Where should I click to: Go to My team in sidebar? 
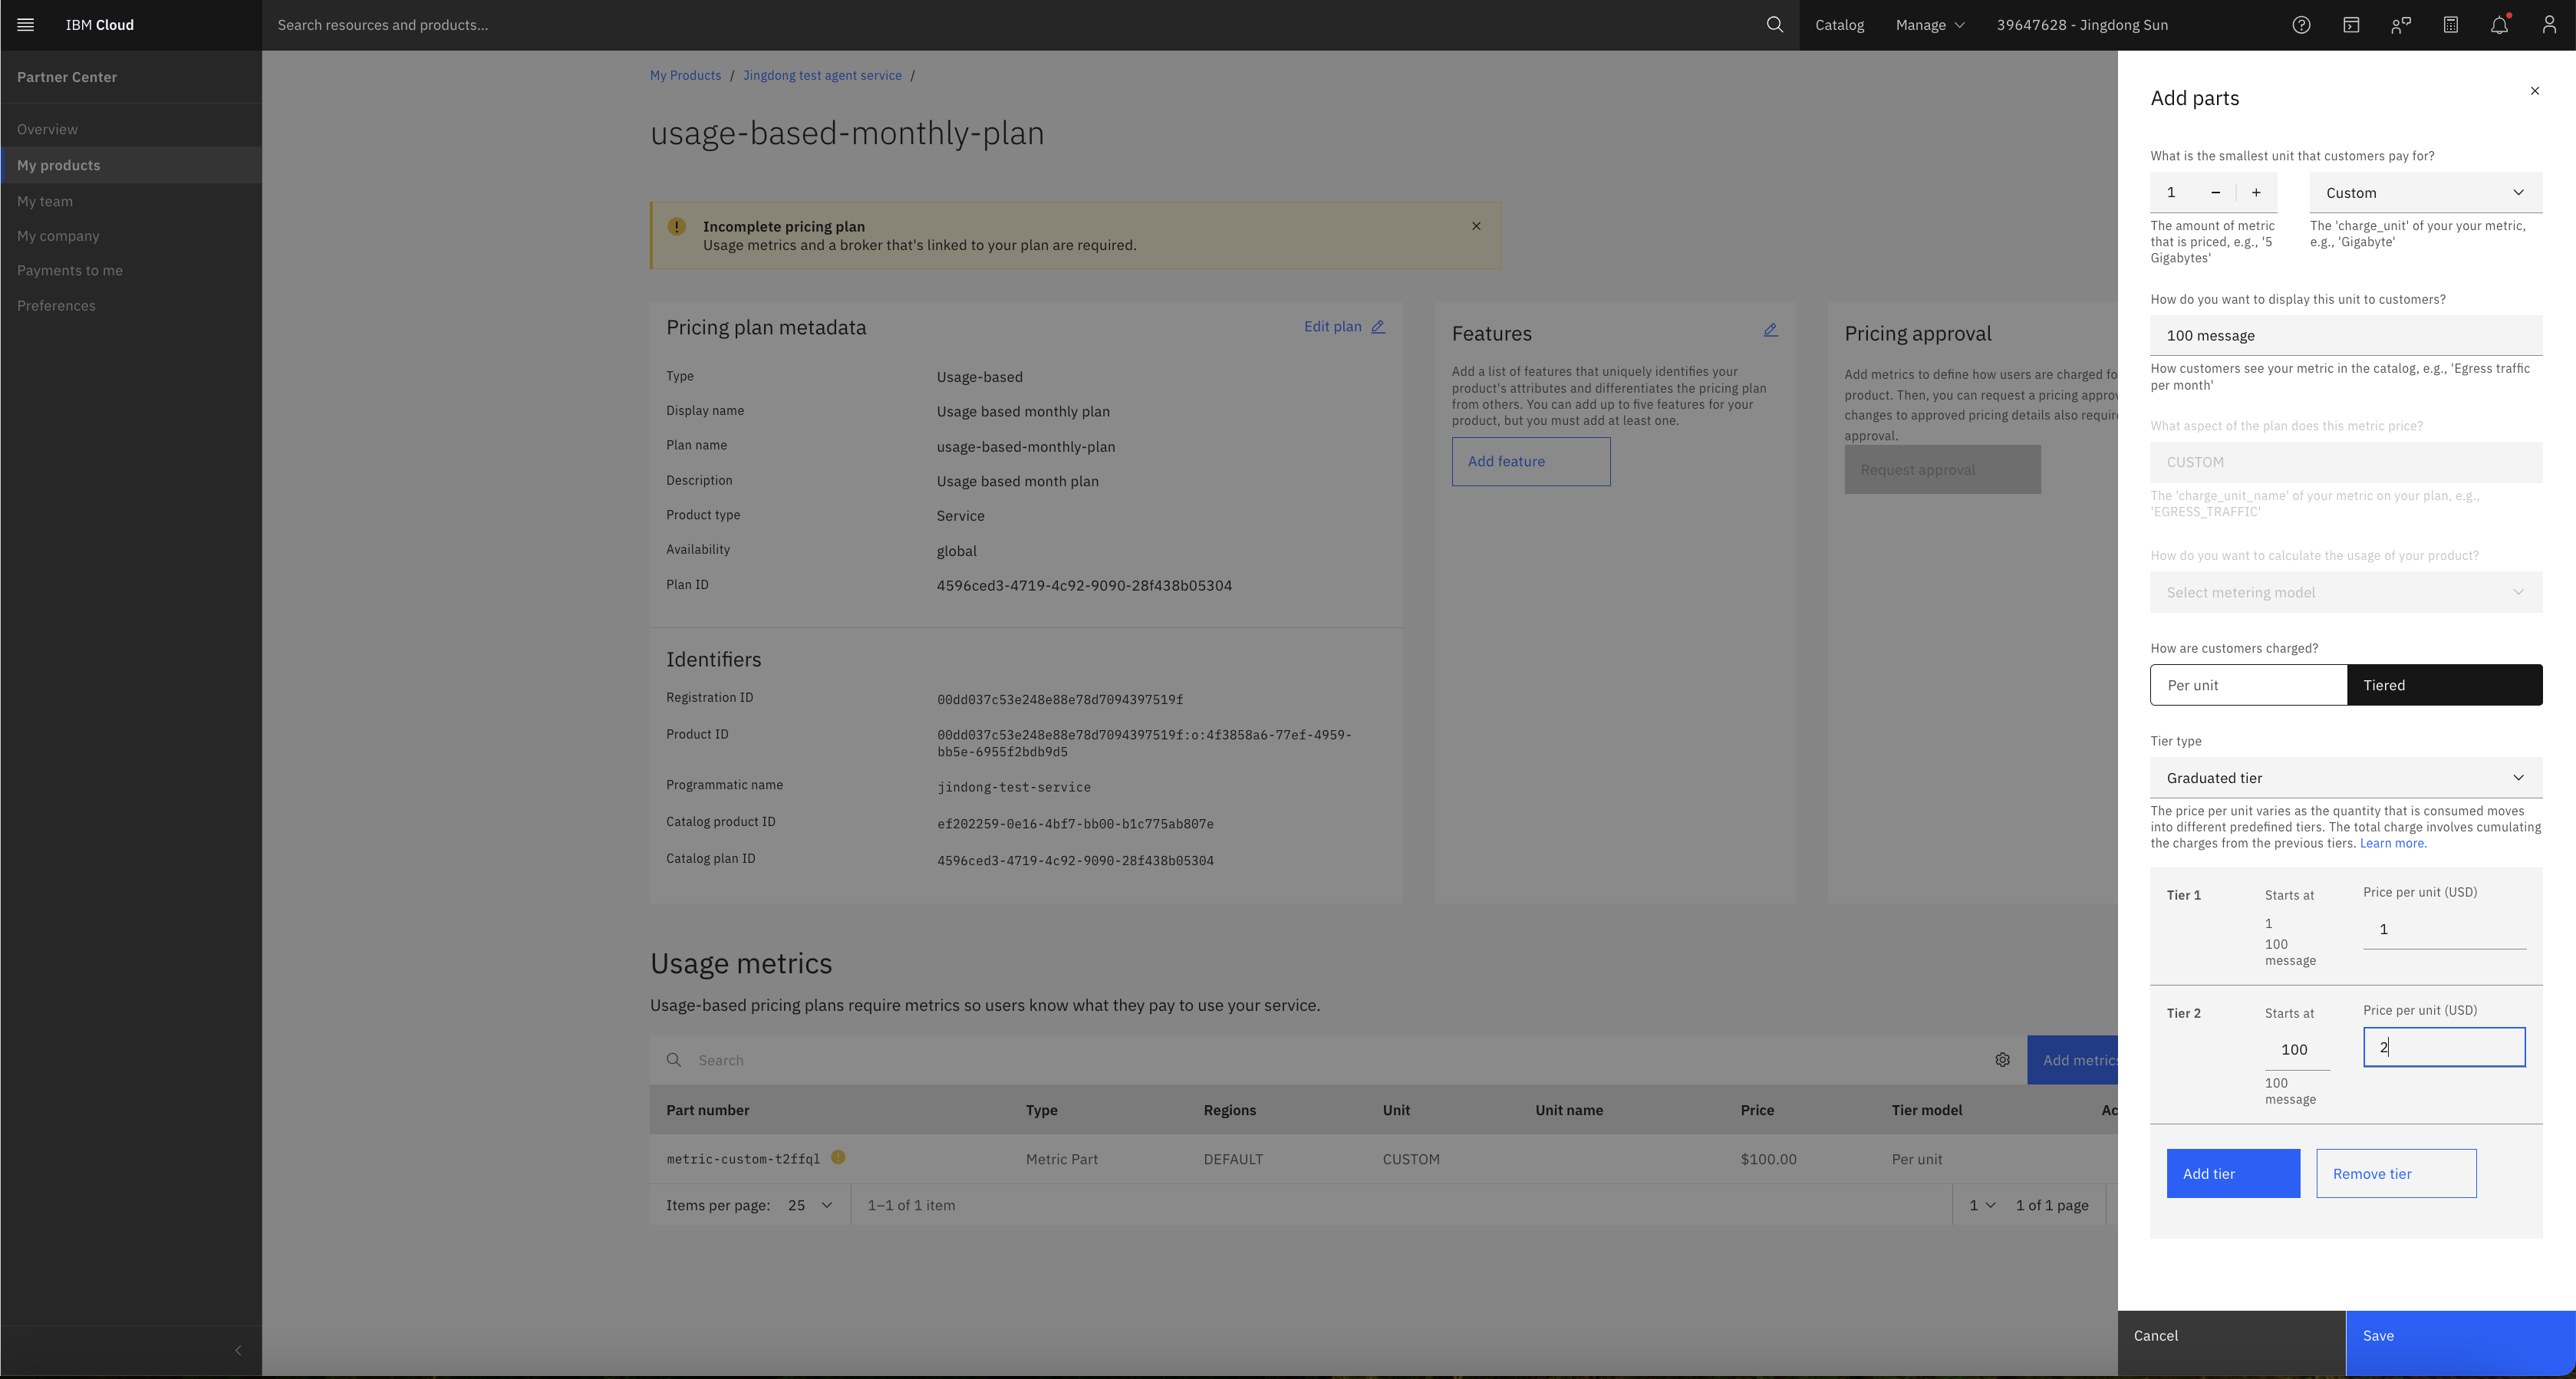click(x=45, y=201)
